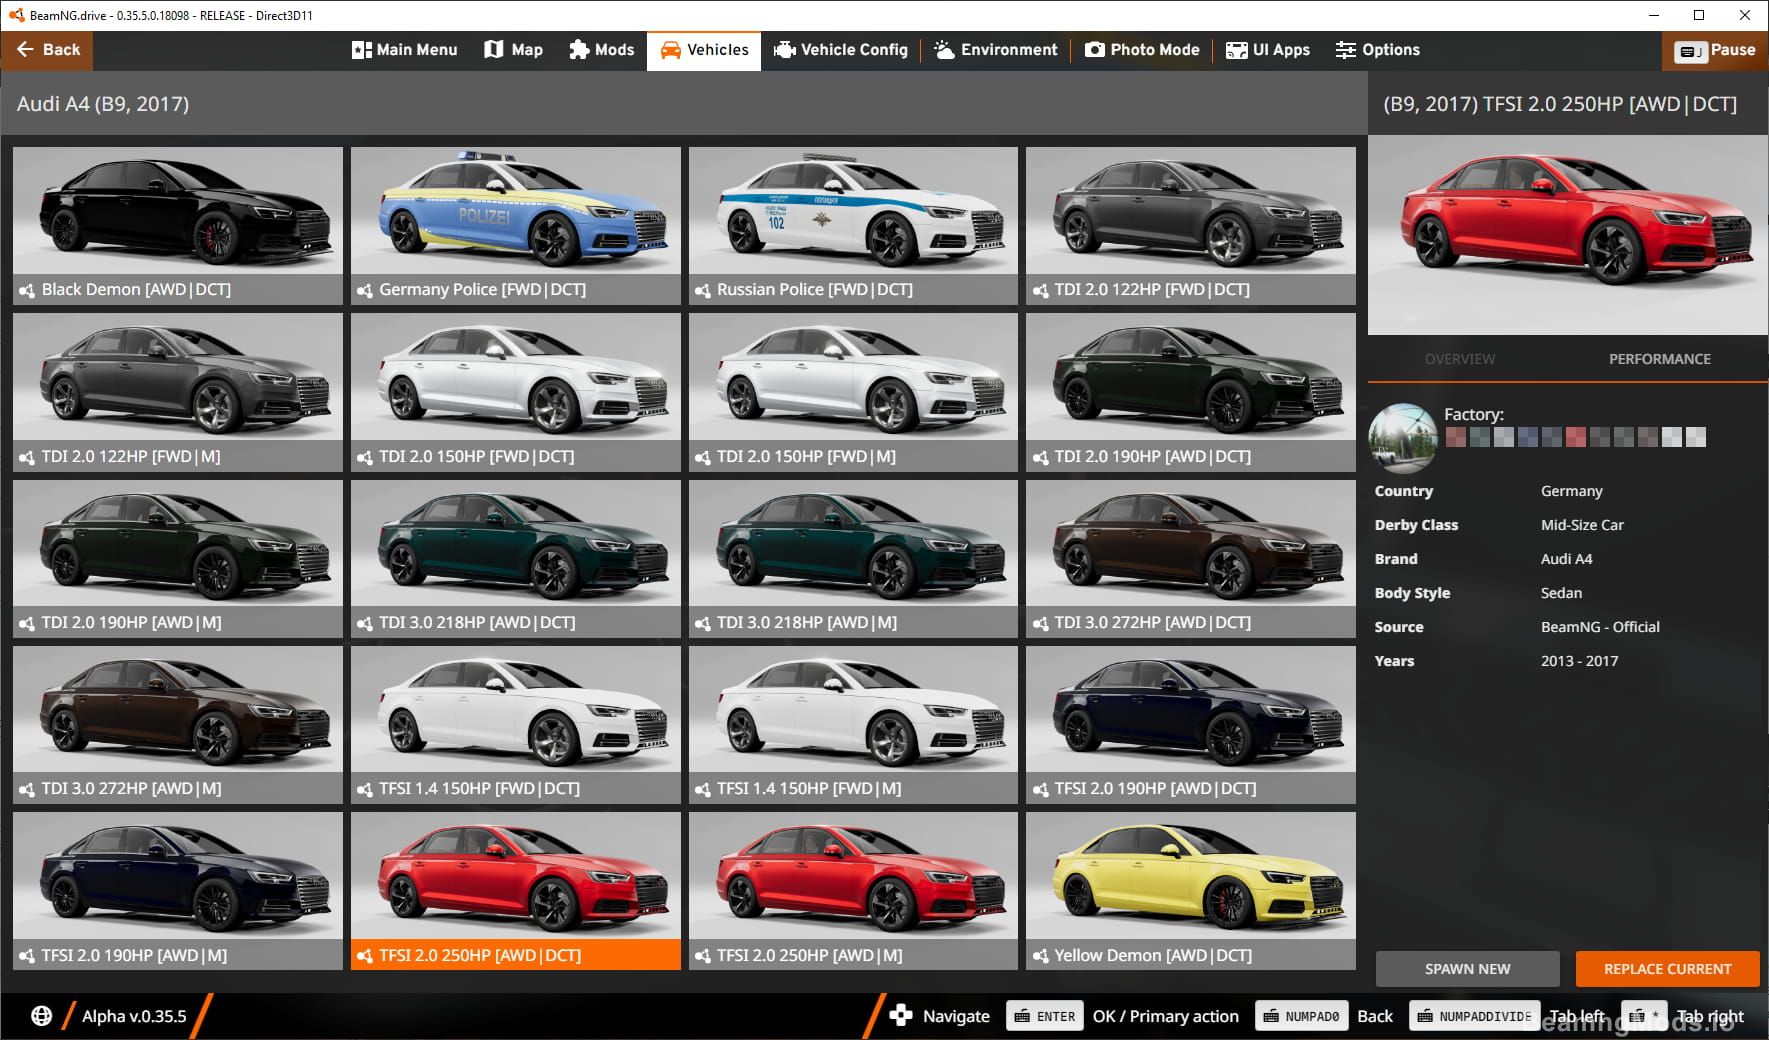Click the Years value '2013 - 2017'

click(x=1579, y=661)
